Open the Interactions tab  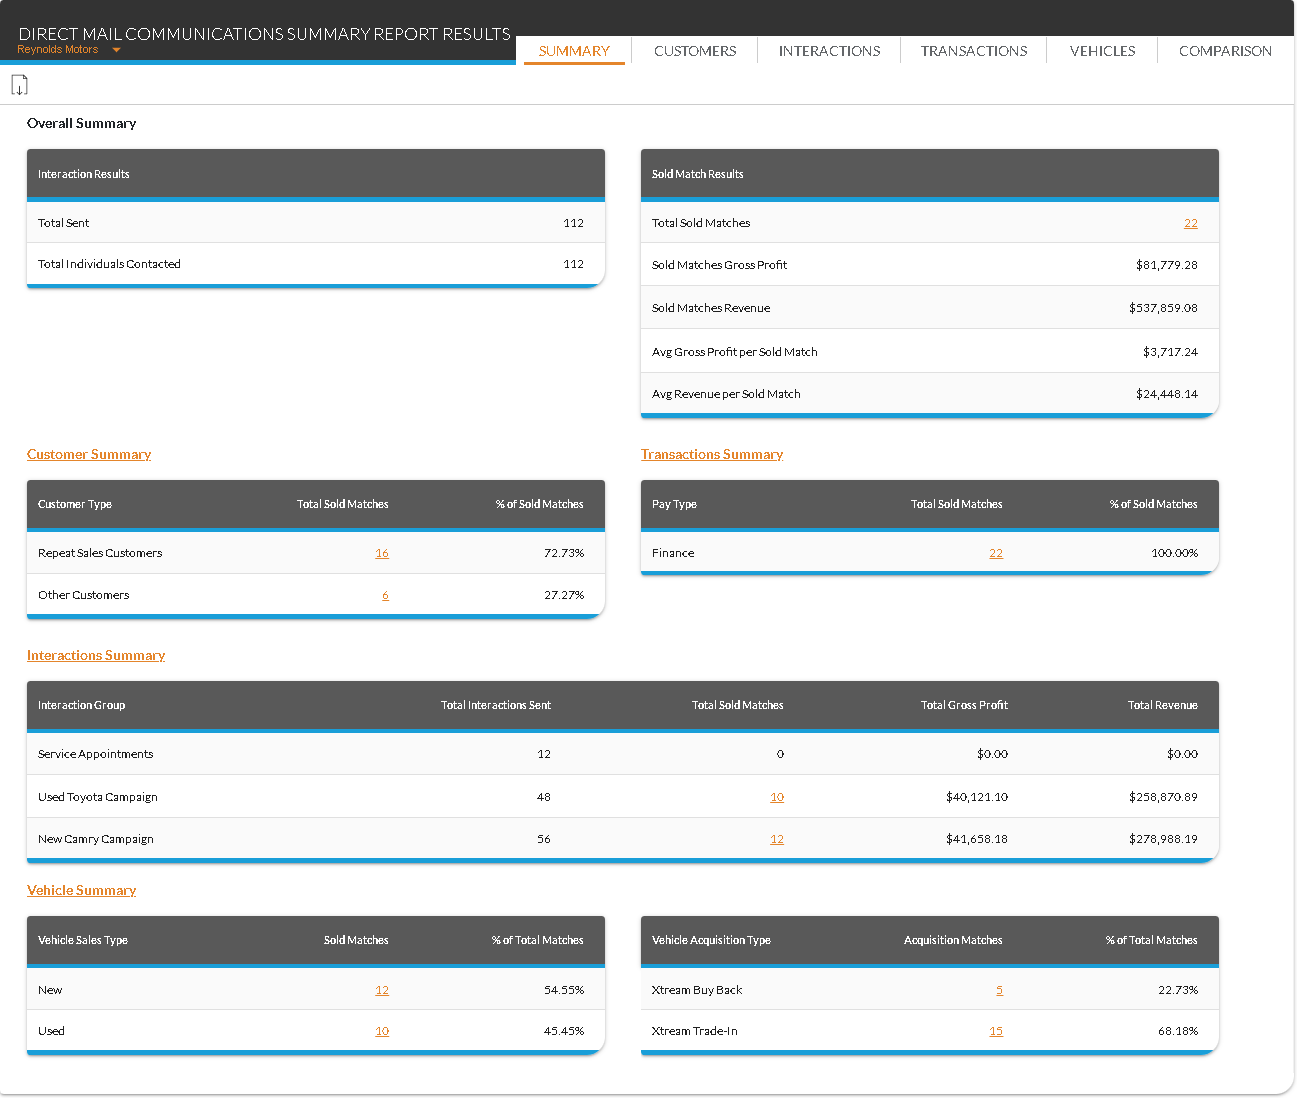pos(829,51)
